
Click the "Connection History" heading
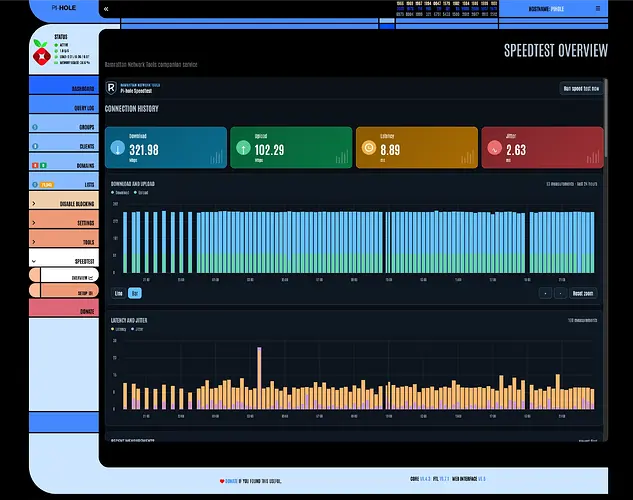pos(132,109)
